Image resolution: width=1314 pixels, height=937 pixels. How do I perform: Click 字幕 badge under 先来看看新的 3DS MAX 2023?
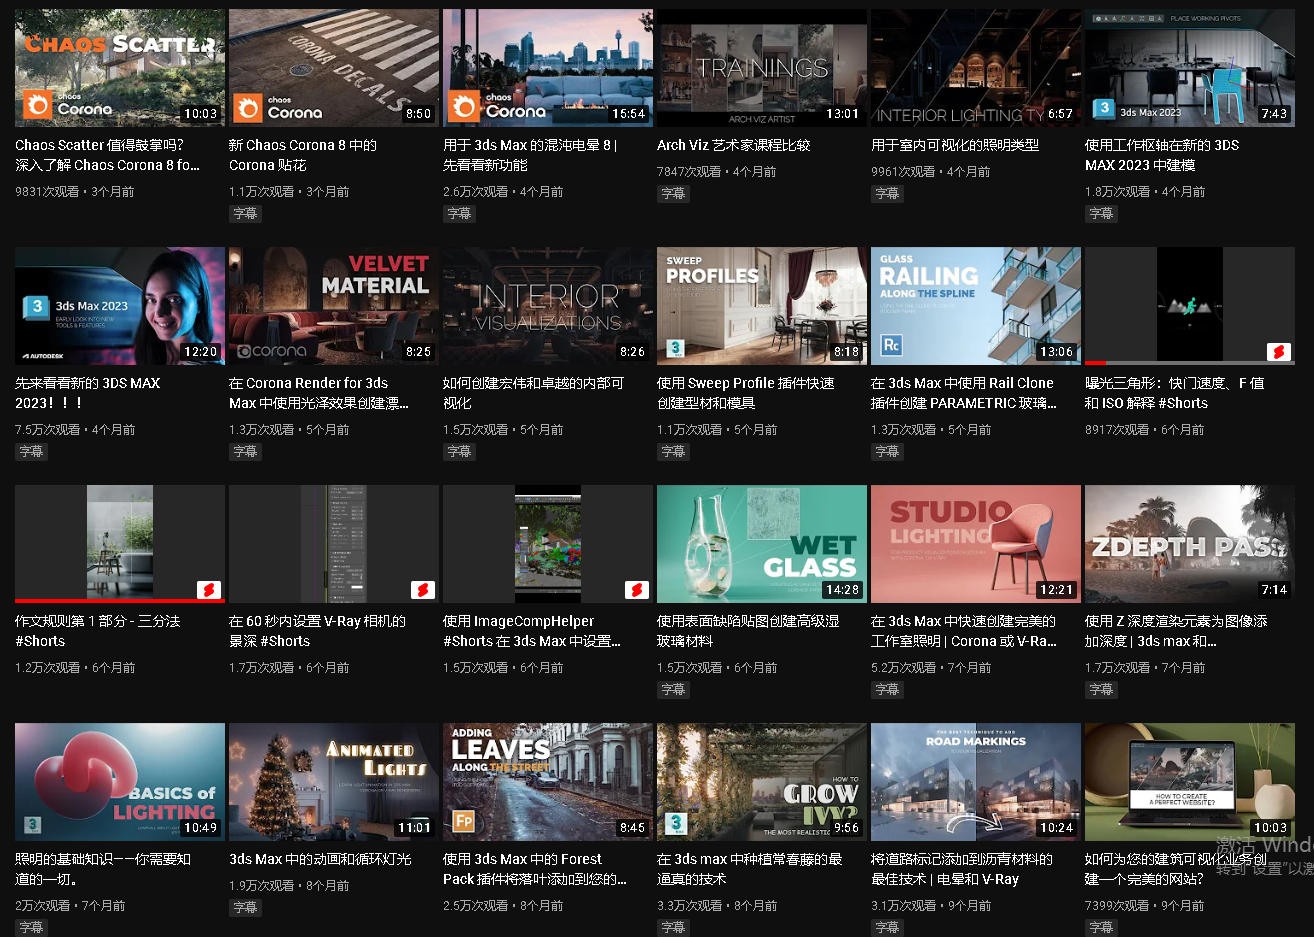pyautogui.click(x=31, y=452)
